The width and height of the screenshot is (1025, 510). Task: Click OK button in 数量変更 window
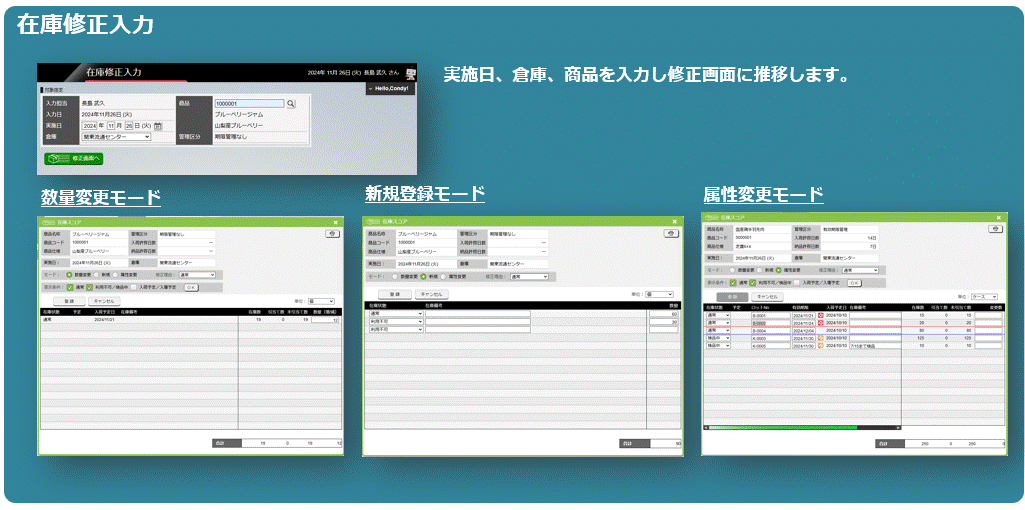(x=192, y=288)
